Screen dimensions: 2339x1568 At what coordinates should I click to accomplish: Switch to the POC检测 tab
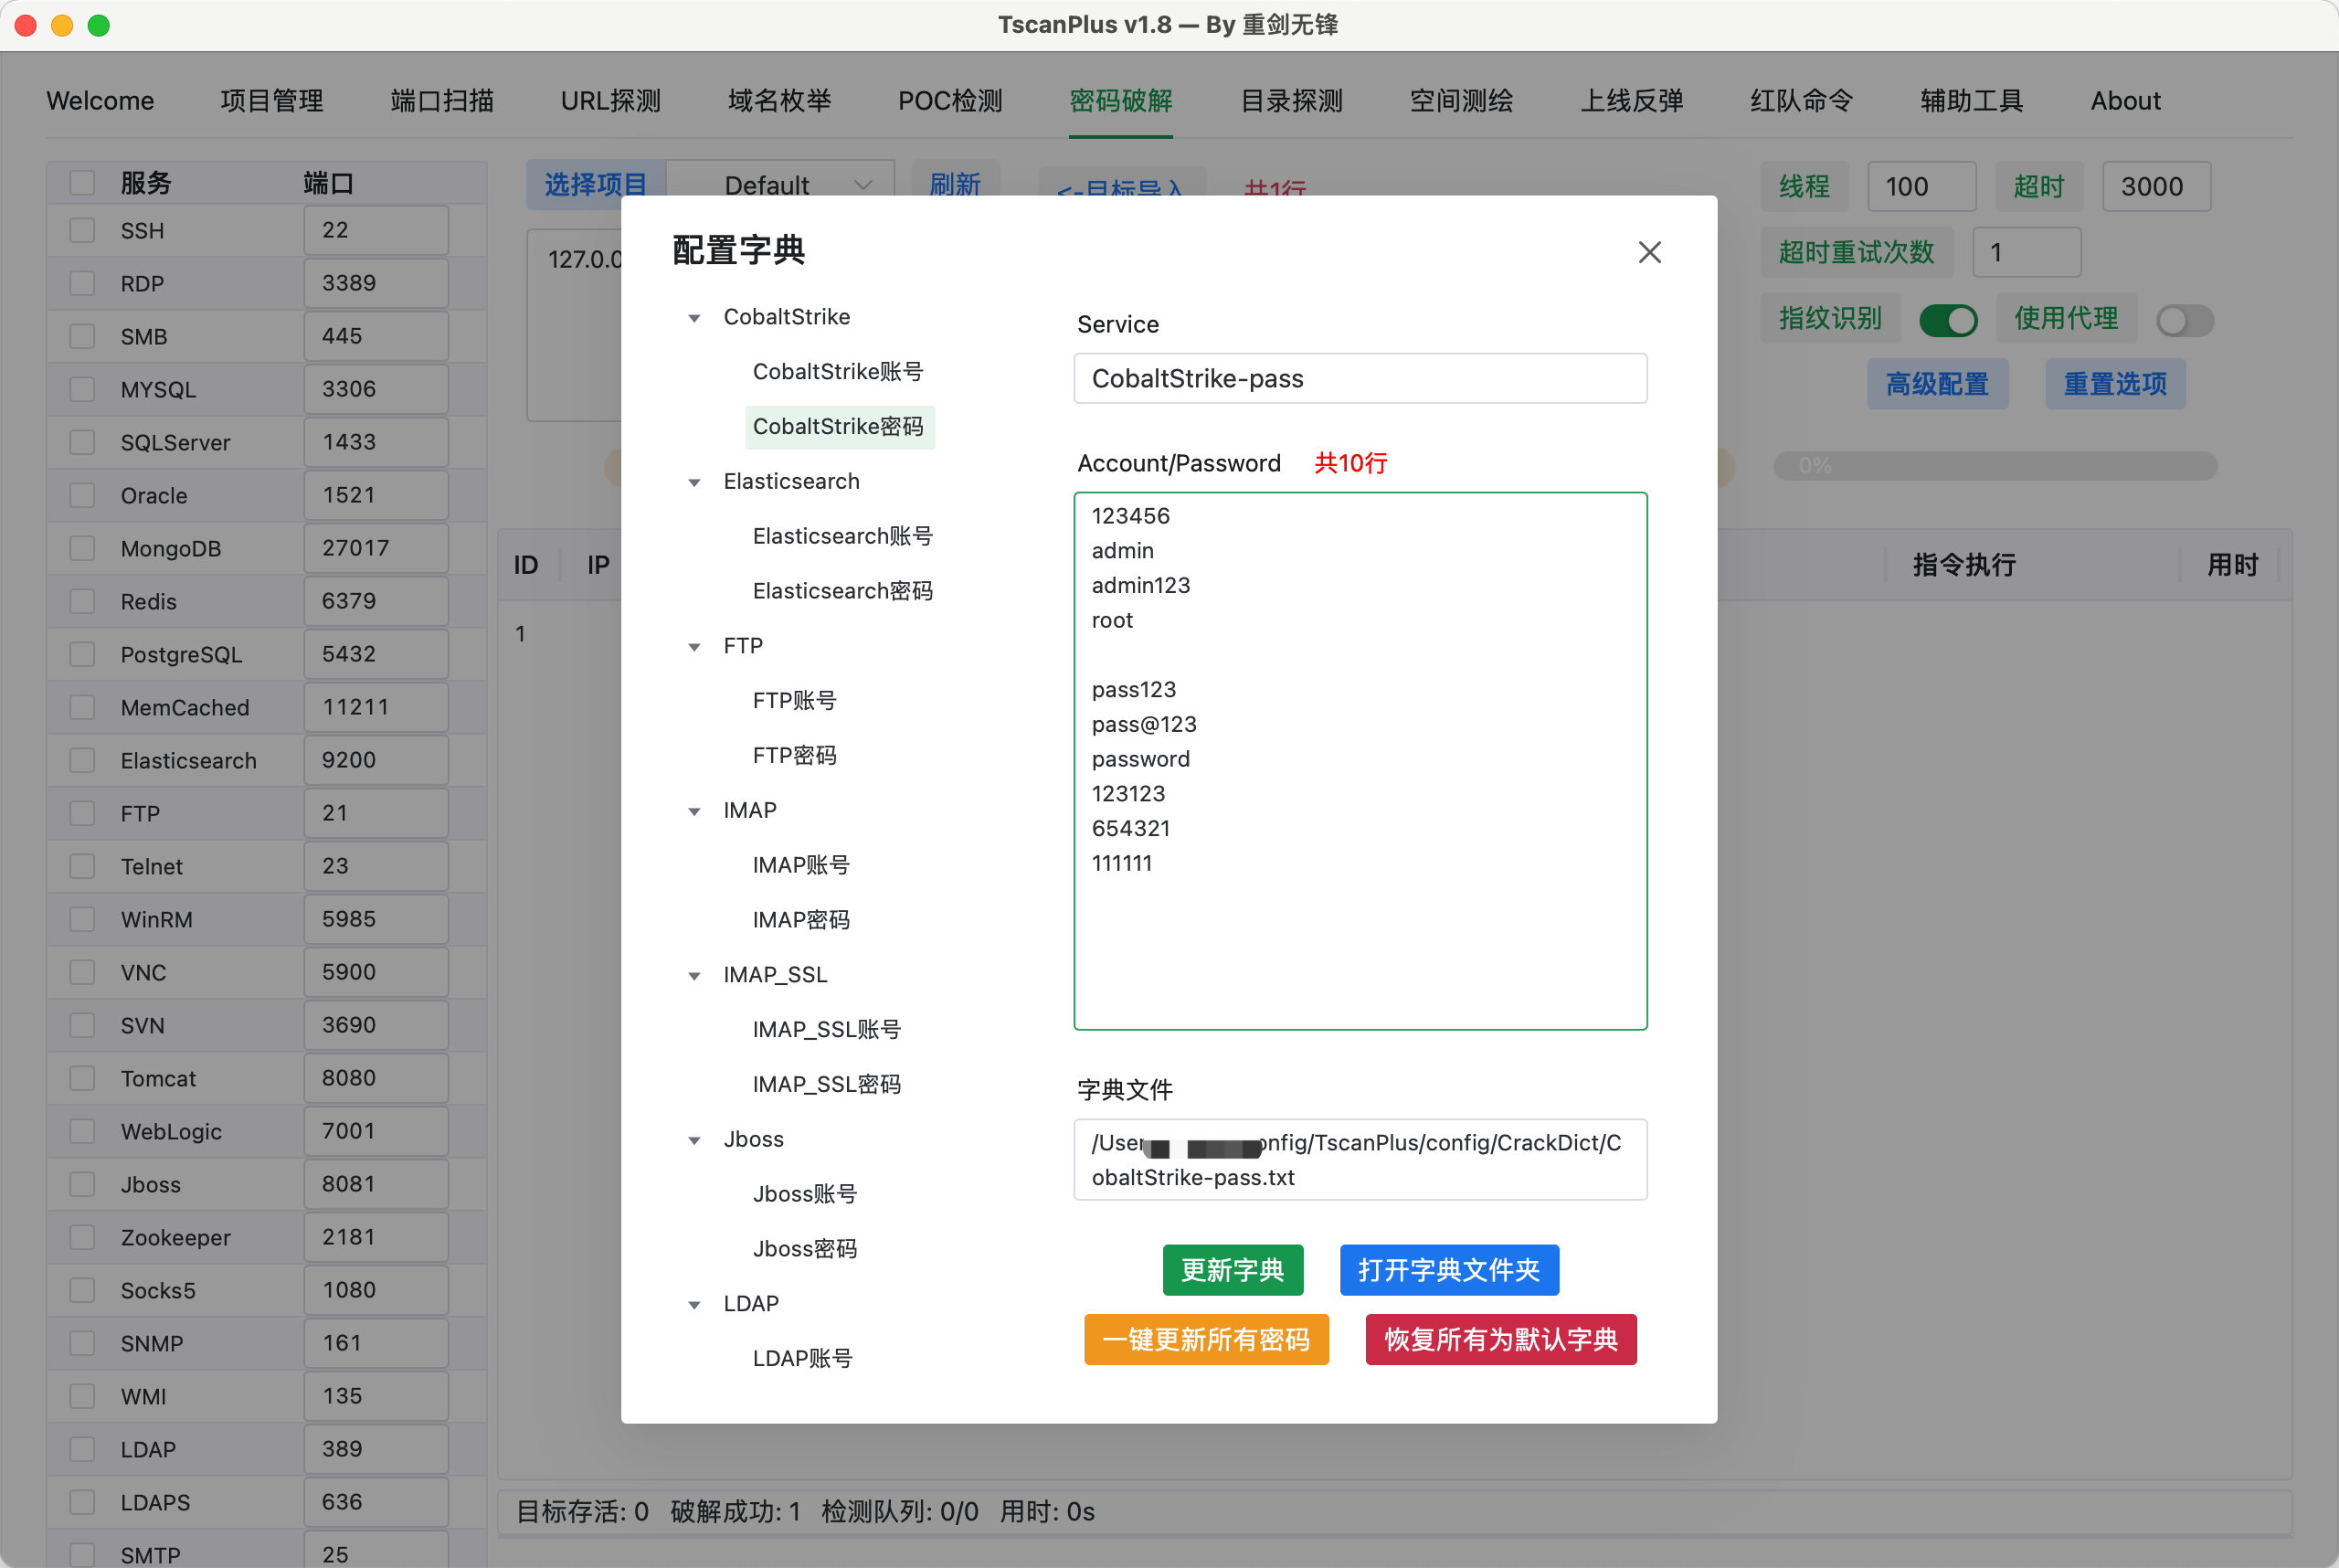coord(949,101)
